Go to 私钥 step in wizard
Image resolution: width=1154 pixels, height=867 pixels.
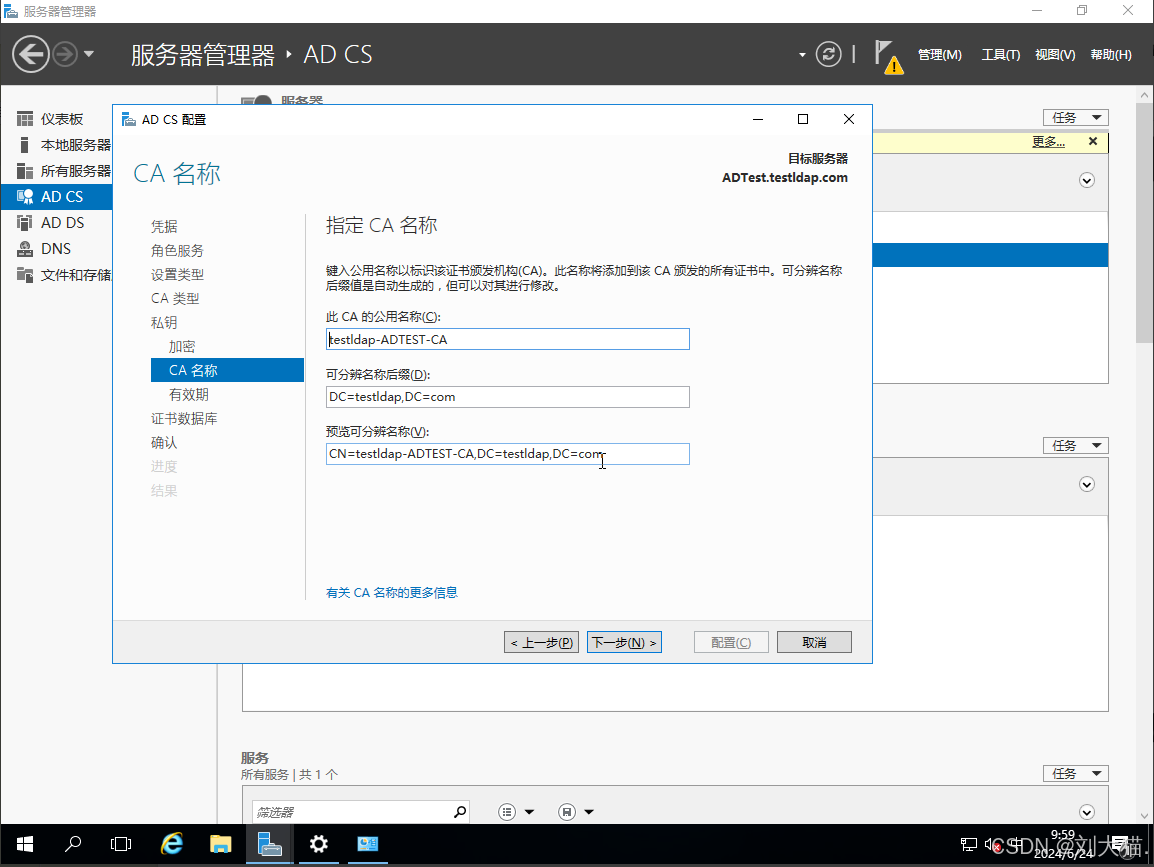click(164, 322)
